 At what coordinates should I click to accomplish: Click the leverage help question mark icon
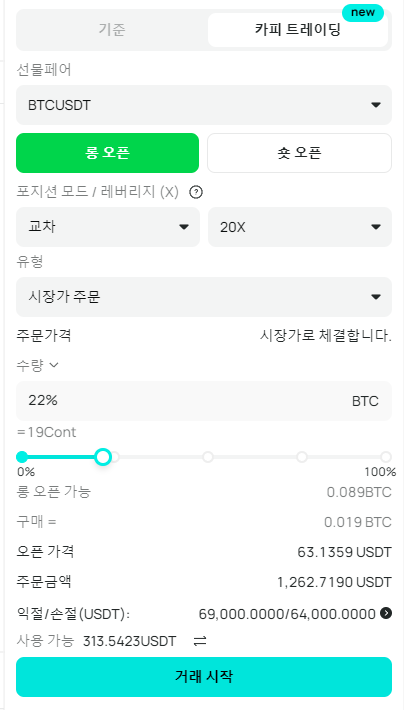click(196, 192)
